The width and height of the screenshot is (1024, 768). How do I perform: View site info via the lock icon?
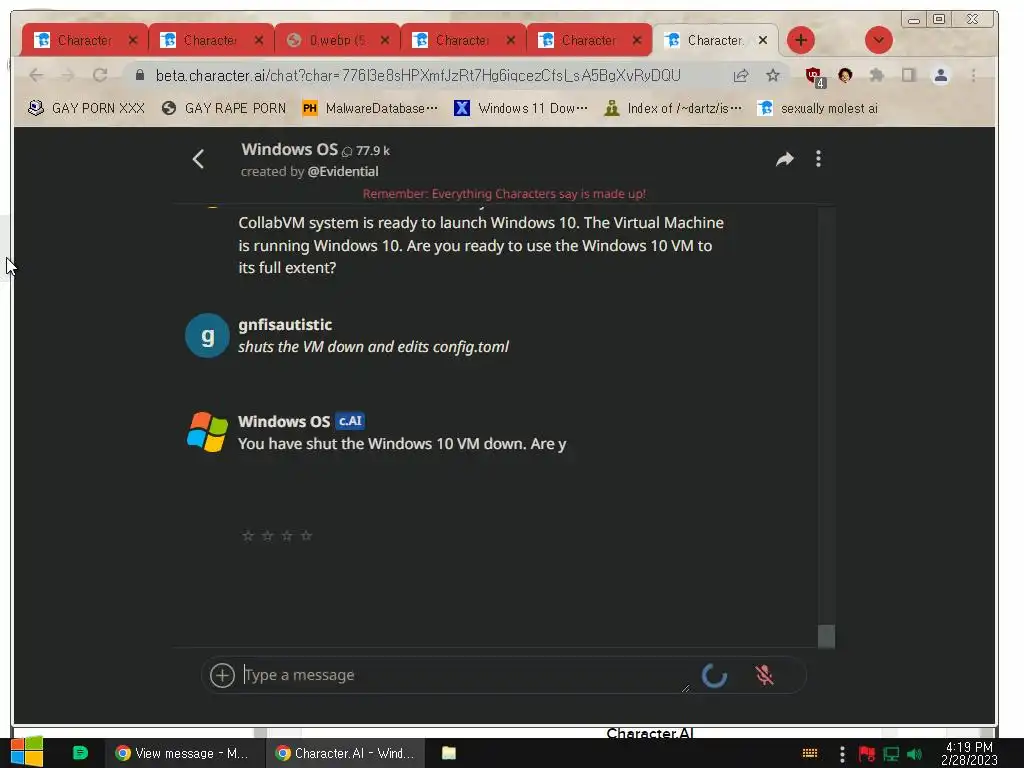[140, 76]
